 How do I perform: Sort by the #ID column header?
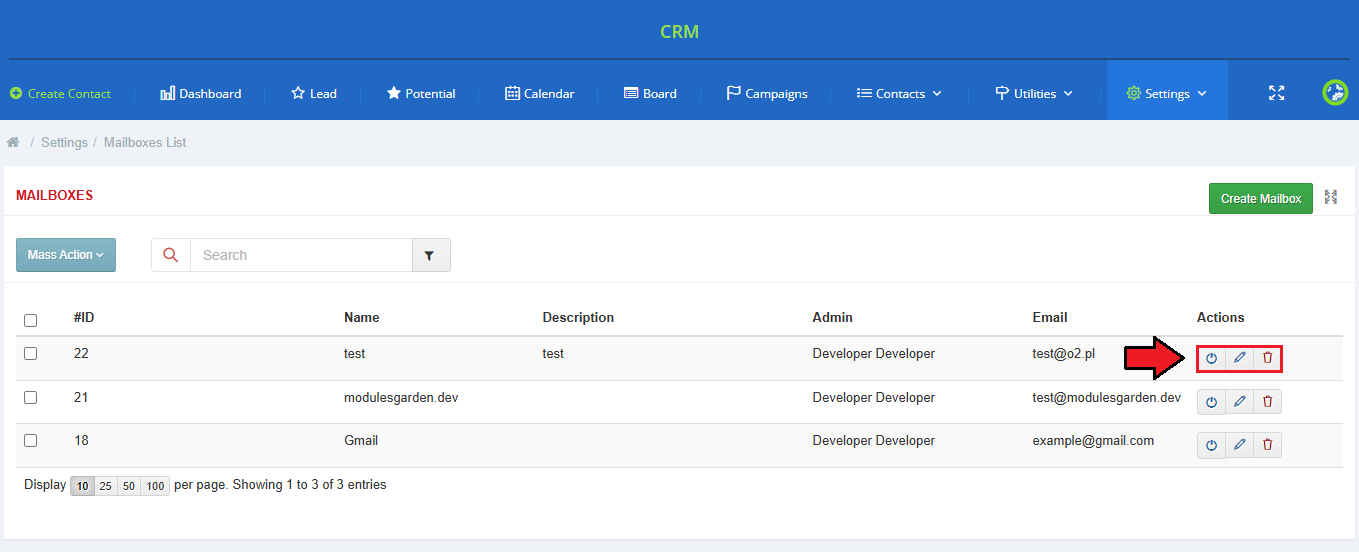(84, 317)
